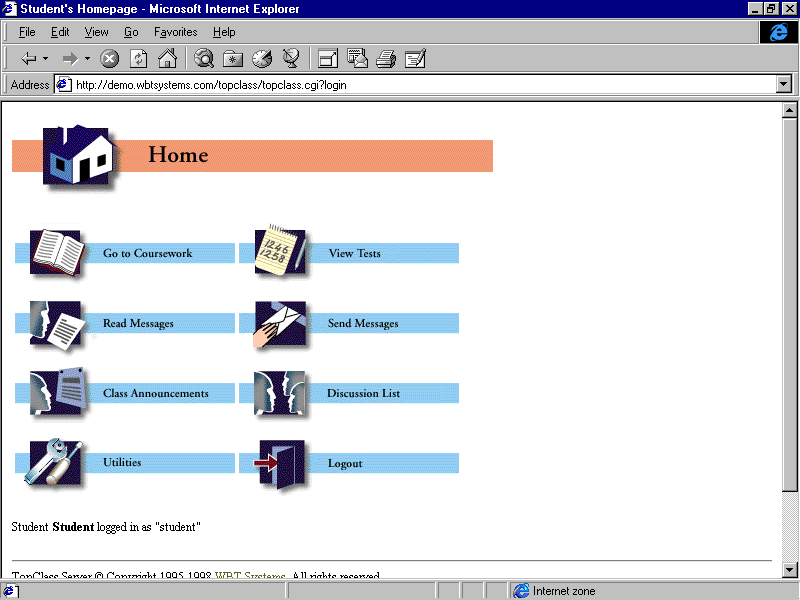Click the Stop button in the toolbar

[x=110, y=59]
